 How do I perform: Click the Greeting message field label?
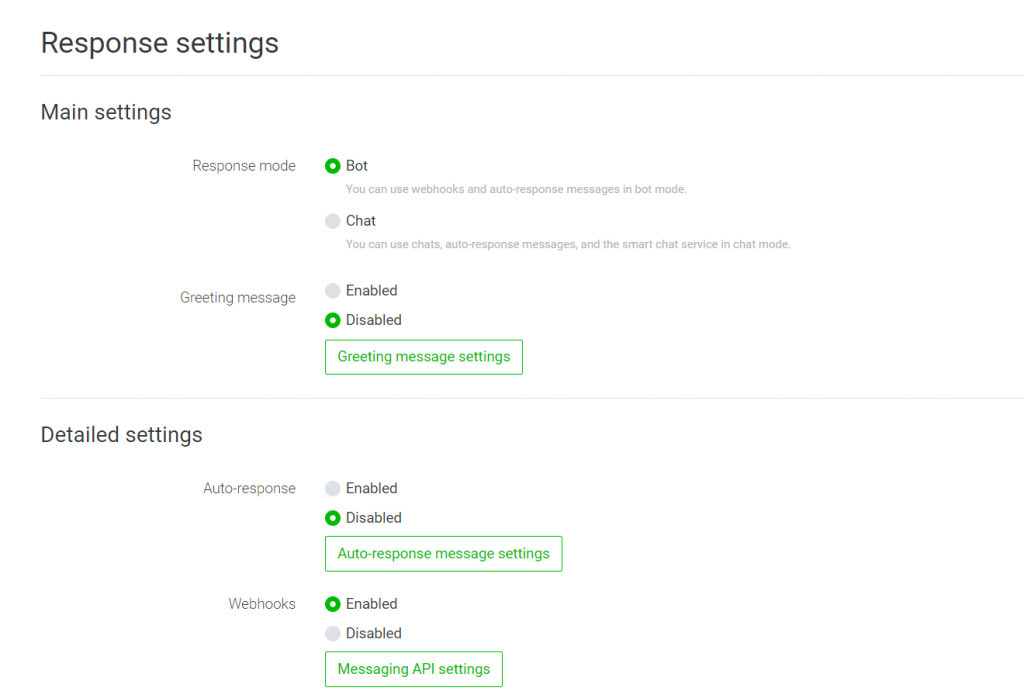pos(238,298)
